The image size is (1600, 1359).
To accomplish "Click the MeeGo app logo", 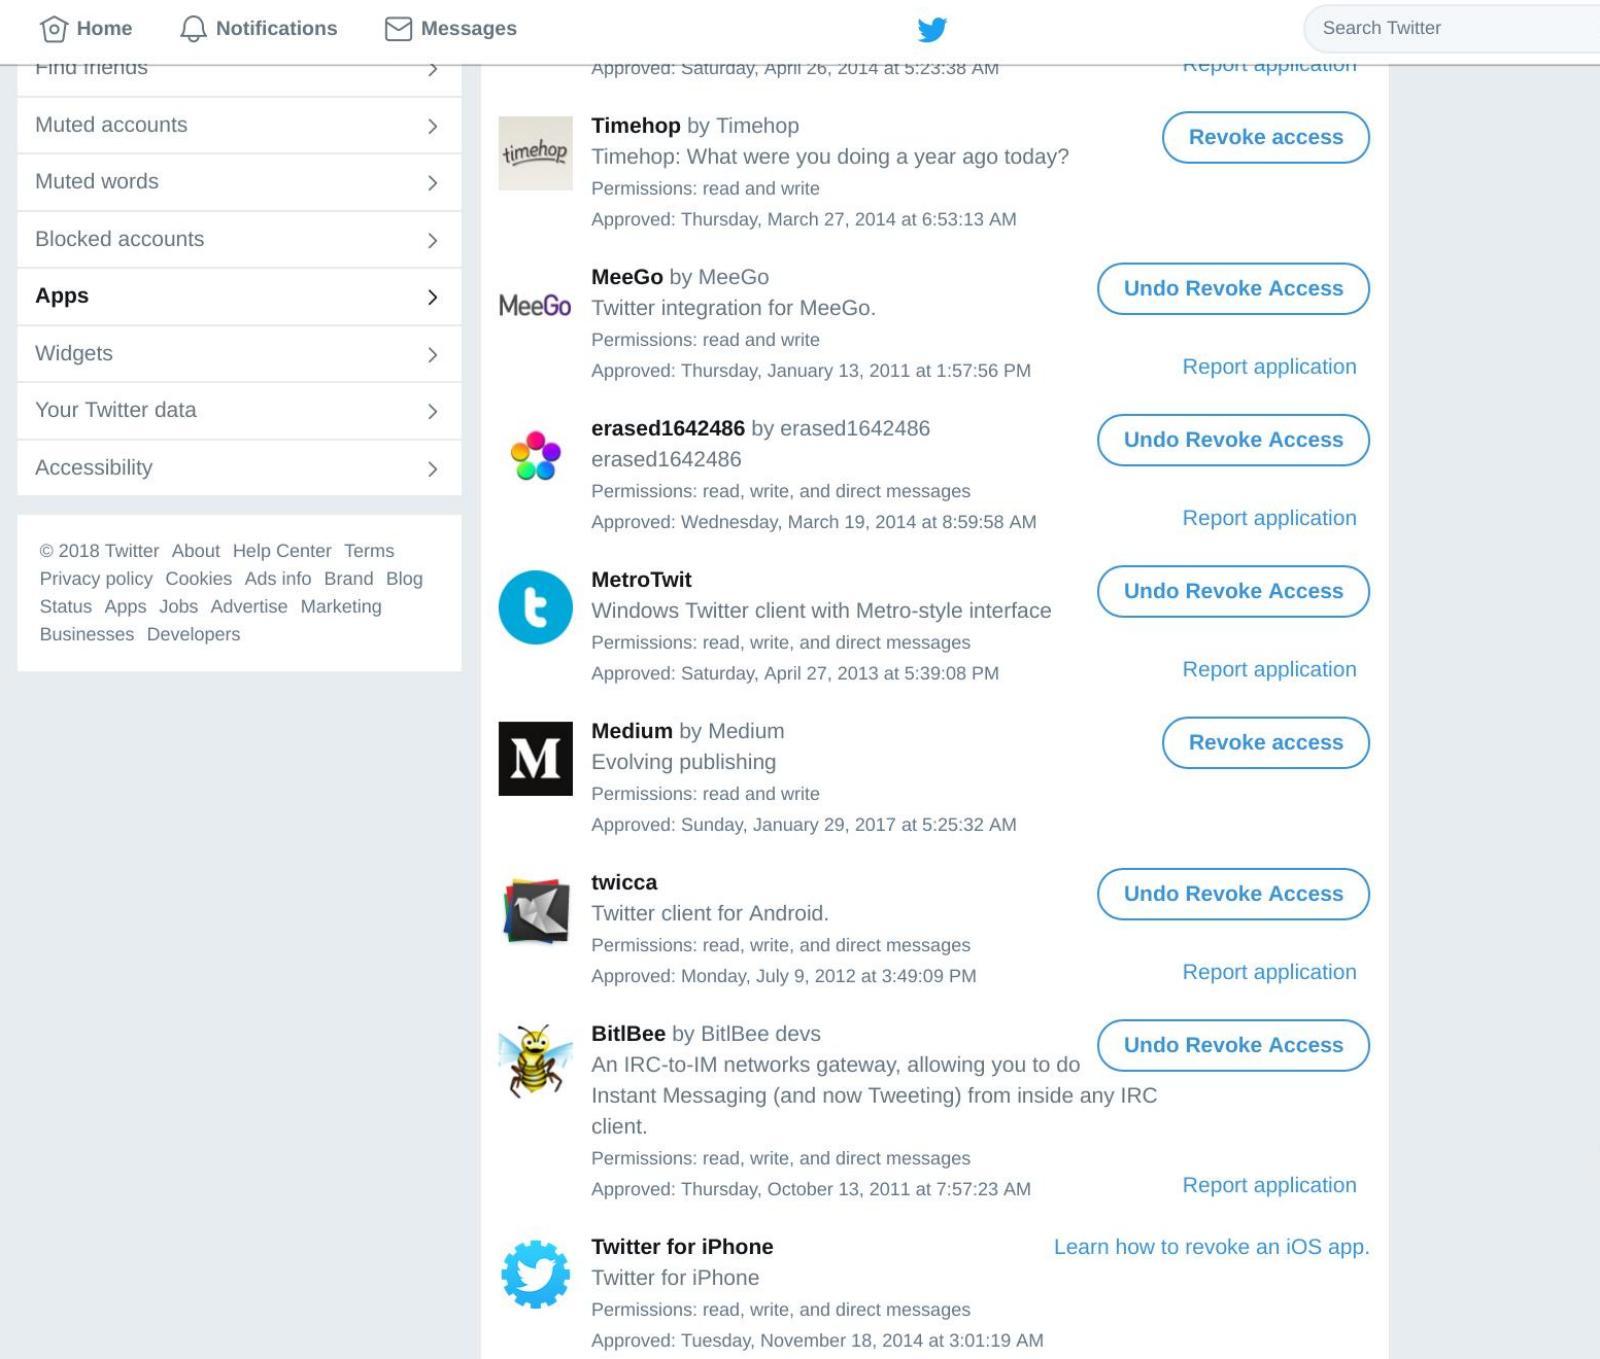I will pyautogui.click(x=536, y=305).
